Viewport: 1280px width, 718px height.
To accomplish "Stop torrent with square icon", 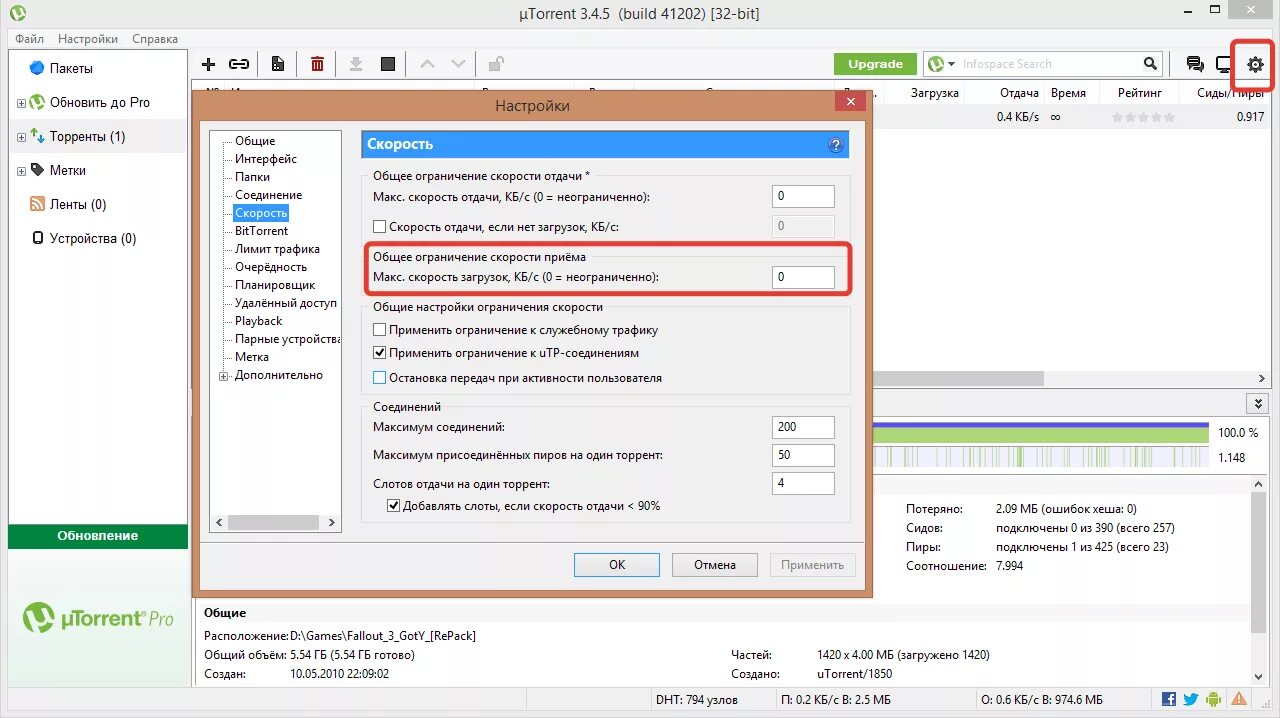I will (x=388, y=64).
